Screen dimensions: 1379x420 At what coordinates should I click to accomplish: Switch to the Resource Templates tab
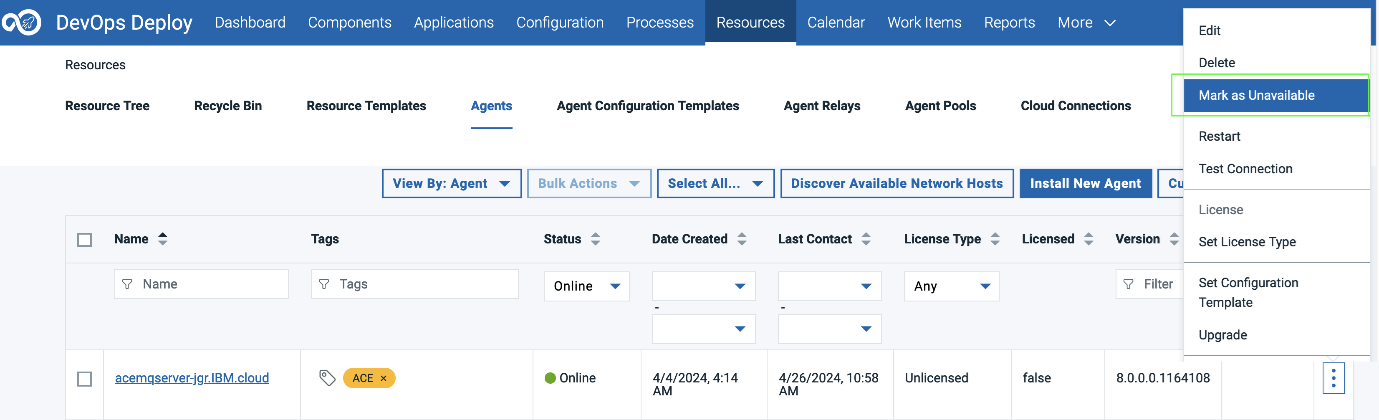[x=366, y=106]
